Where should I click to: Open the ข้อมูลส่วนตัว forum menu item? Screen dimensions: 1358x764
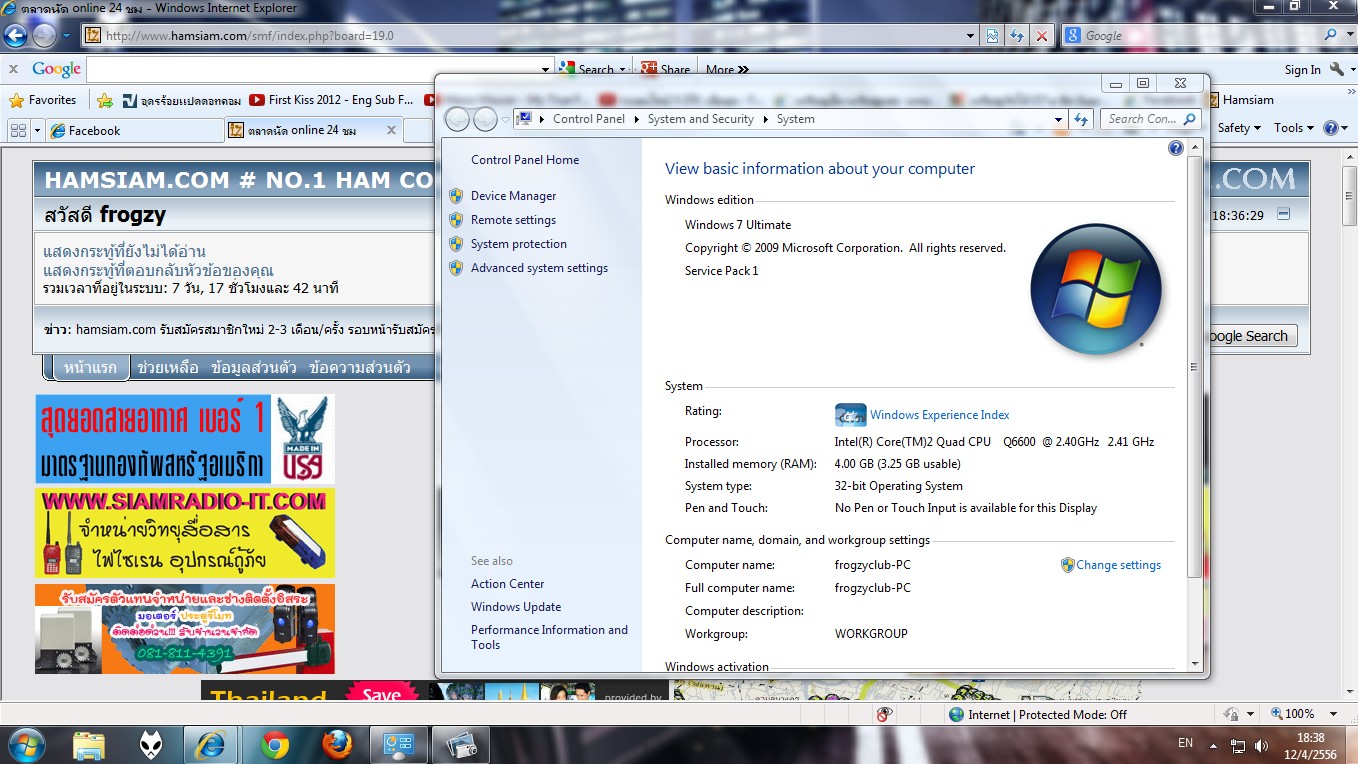pyautogui.click(x=254, y=367)
